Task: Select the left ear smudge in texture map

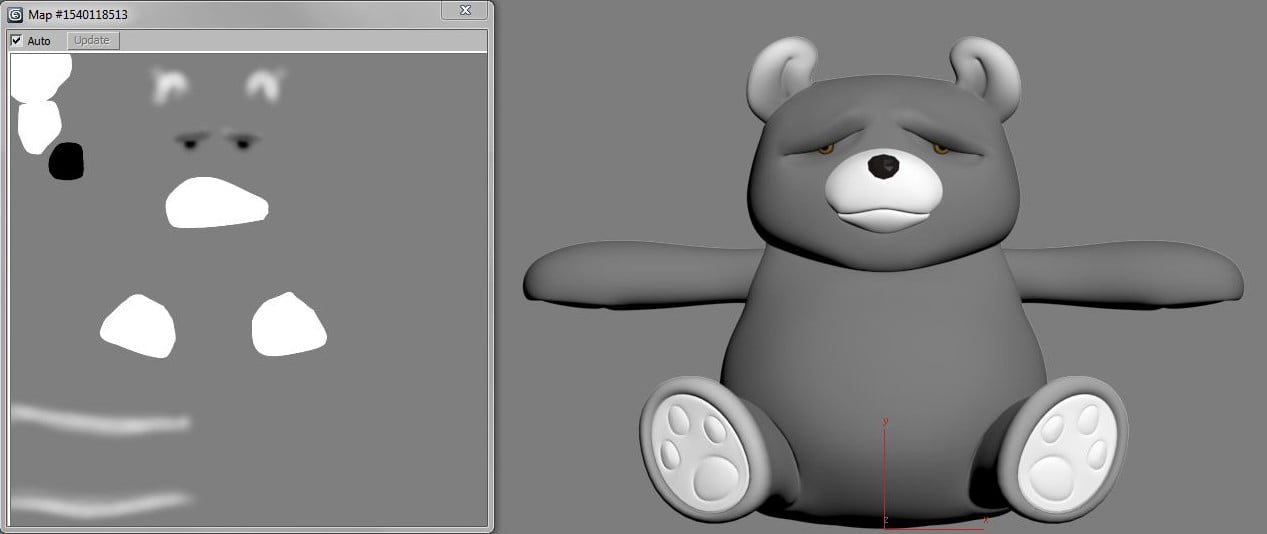Action: pos(170,87)
